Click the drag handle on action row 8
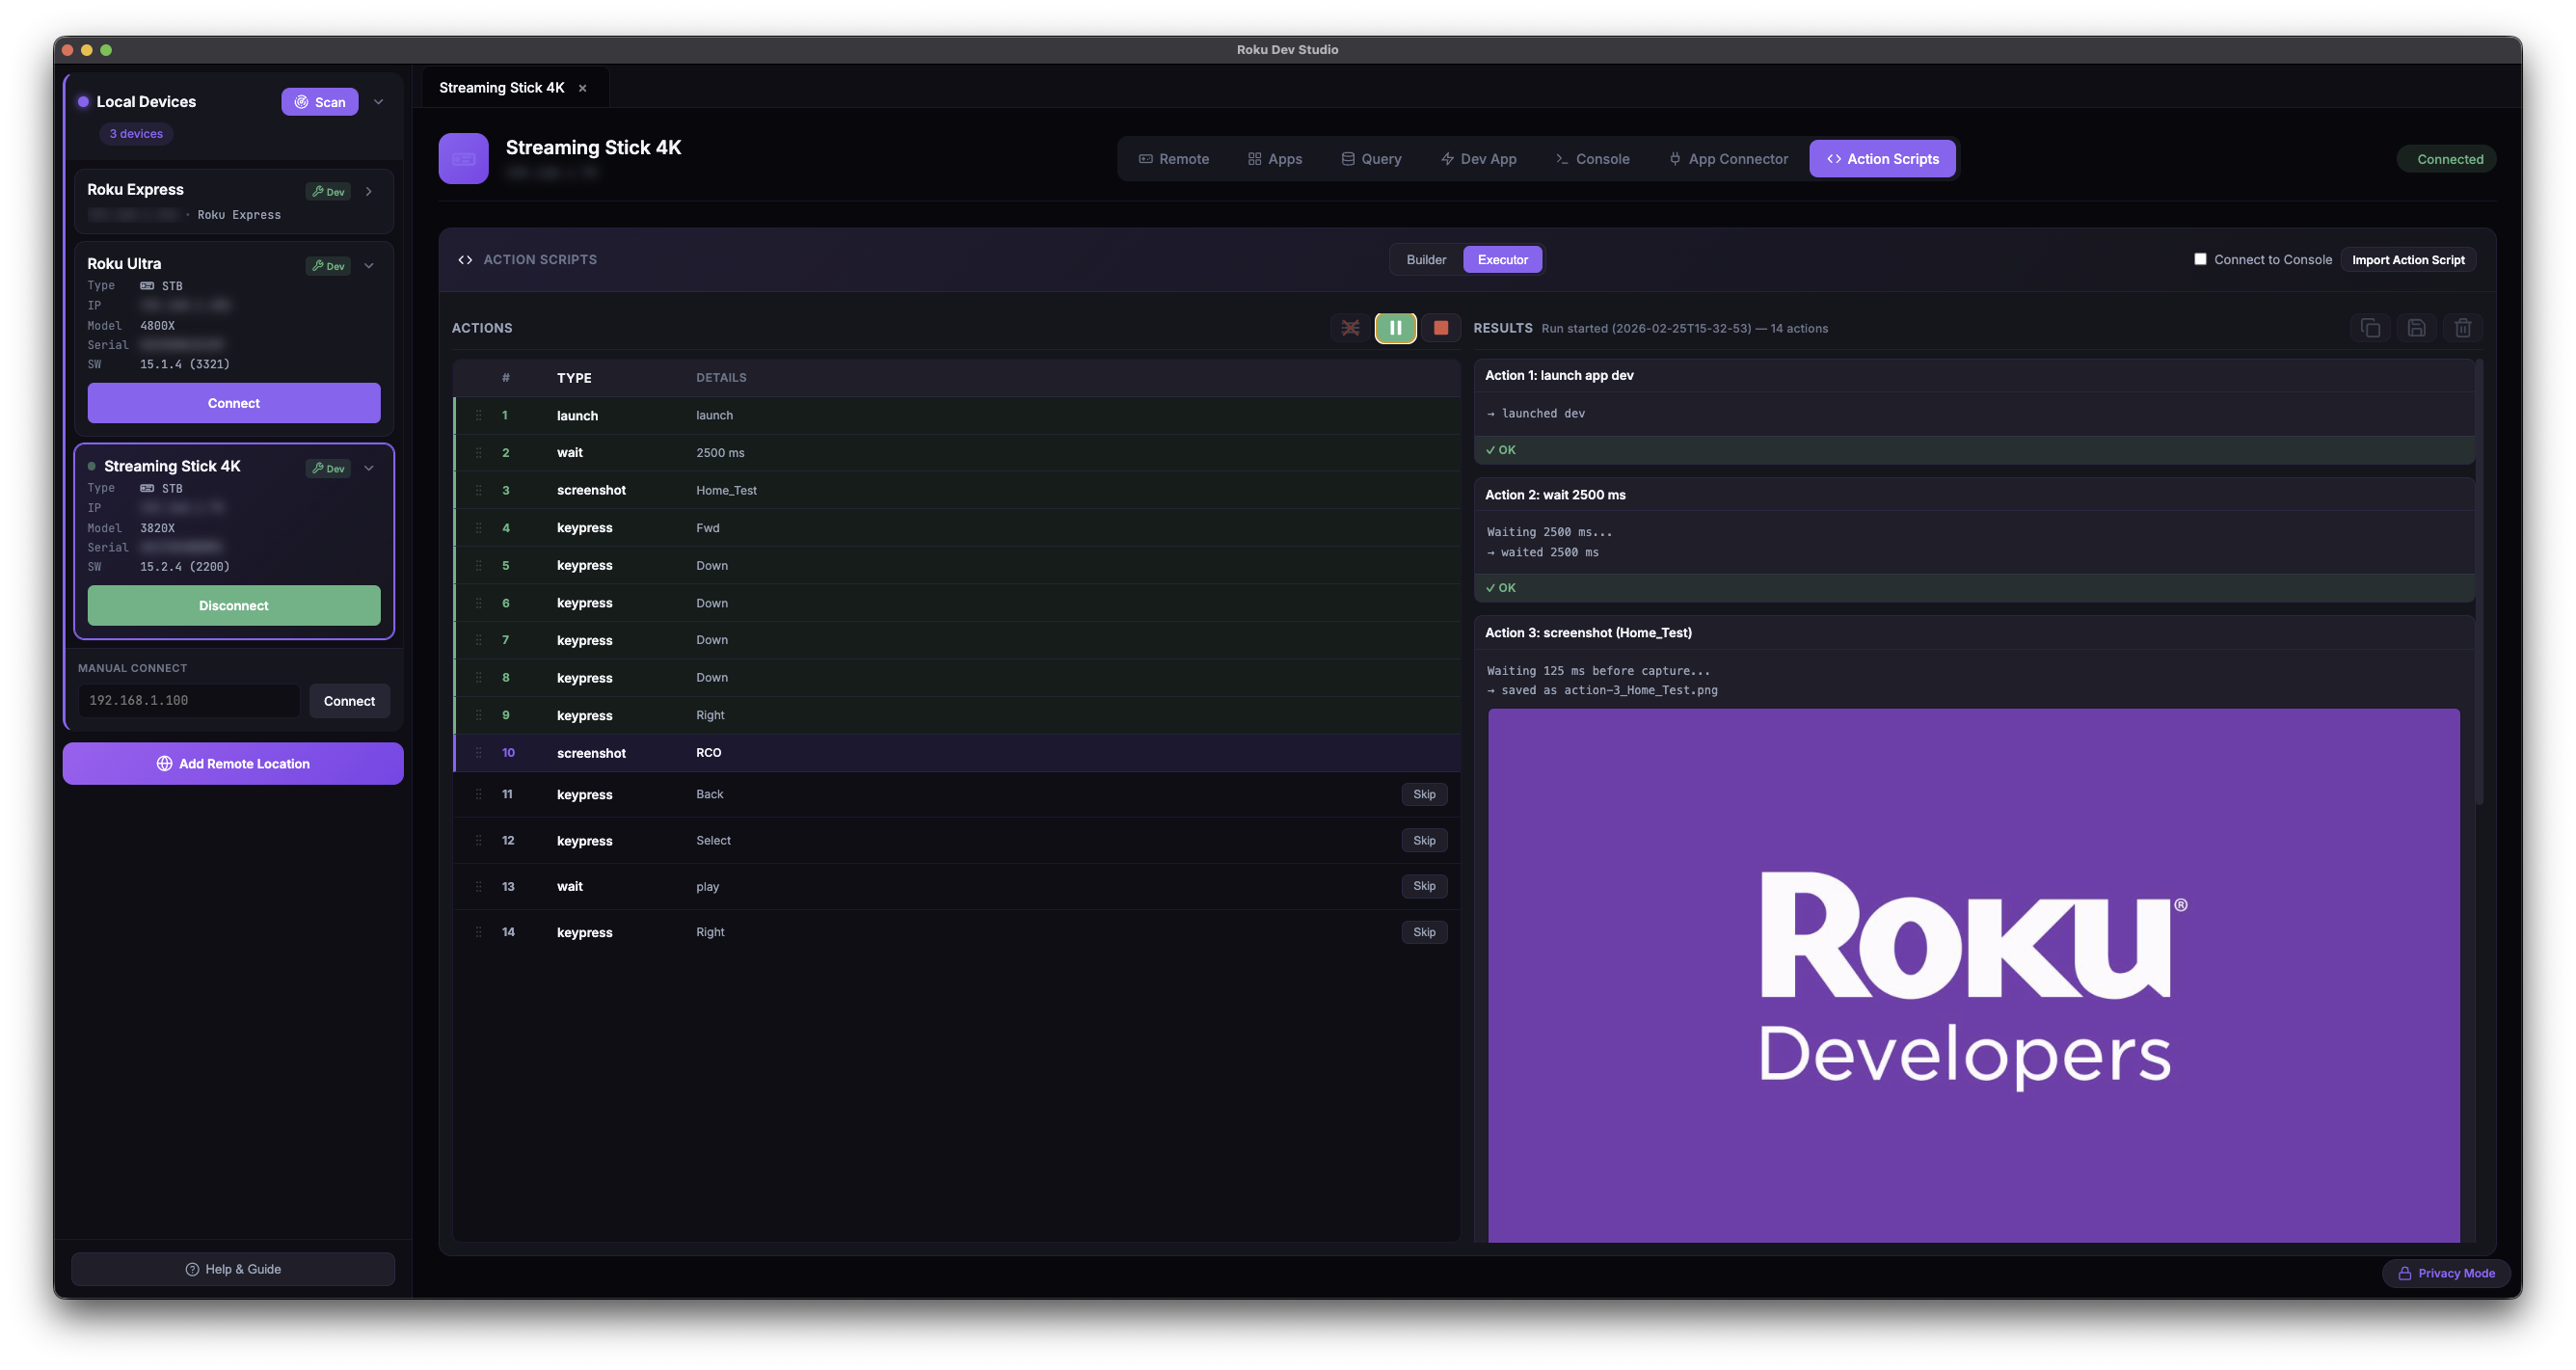 click(x=479, y=678)
